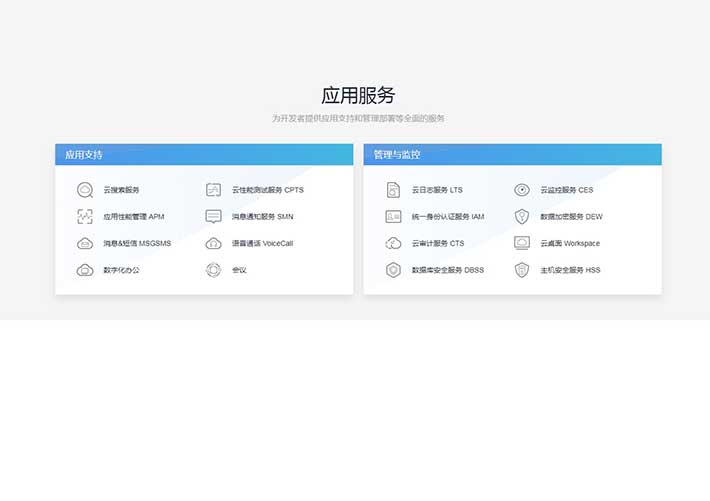Click the Workspace cloud desktop monitor icon

[x=522, y=243]
